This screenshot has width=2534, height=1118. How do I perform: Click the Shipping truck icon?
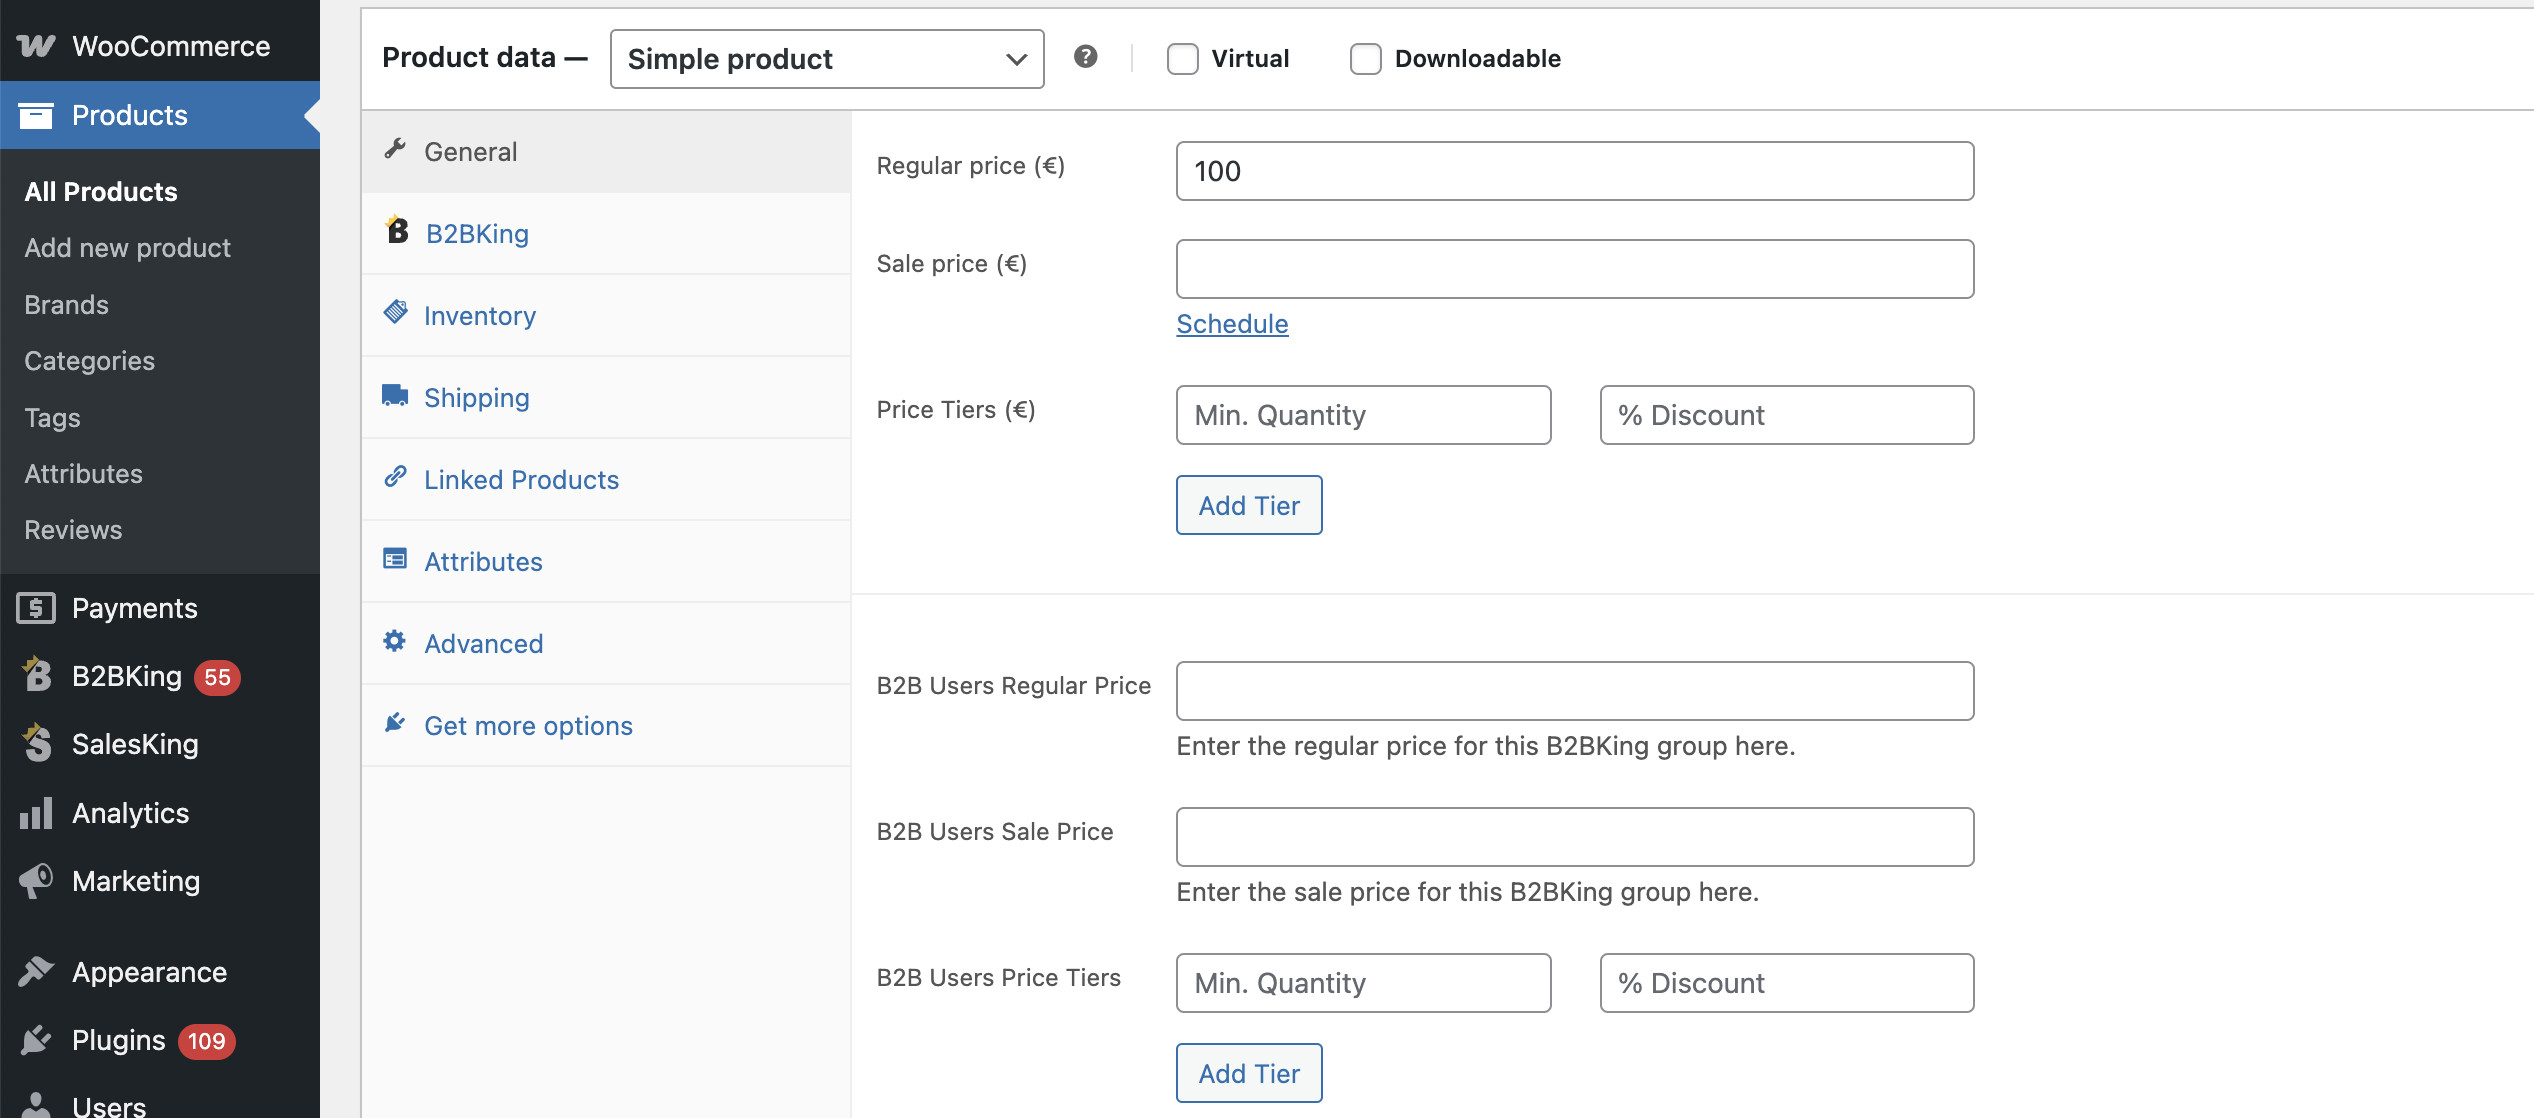pos(395,395)
